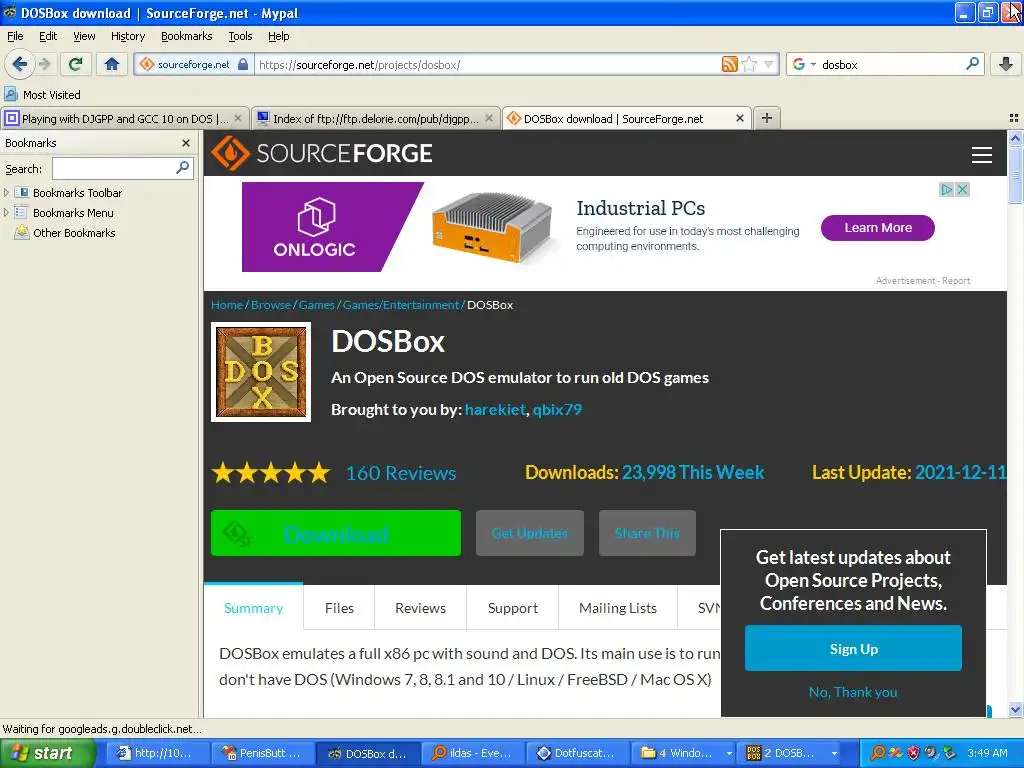Click the AdChoices triangle icon
The image size is (1024, 768).
pos(946,189)
